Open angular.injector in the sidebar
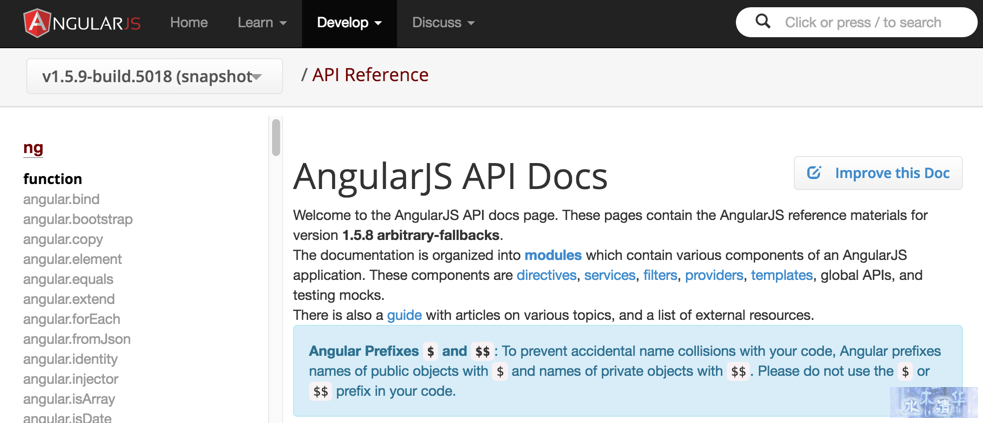 coord(71,380)
